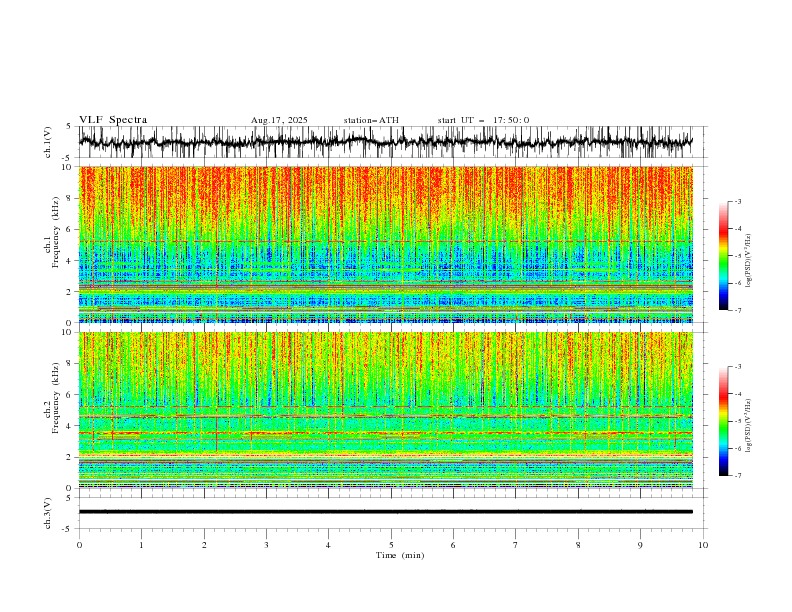
Task: Click the 'Time (min)' axis label
Action: click(x=400, y=555)
